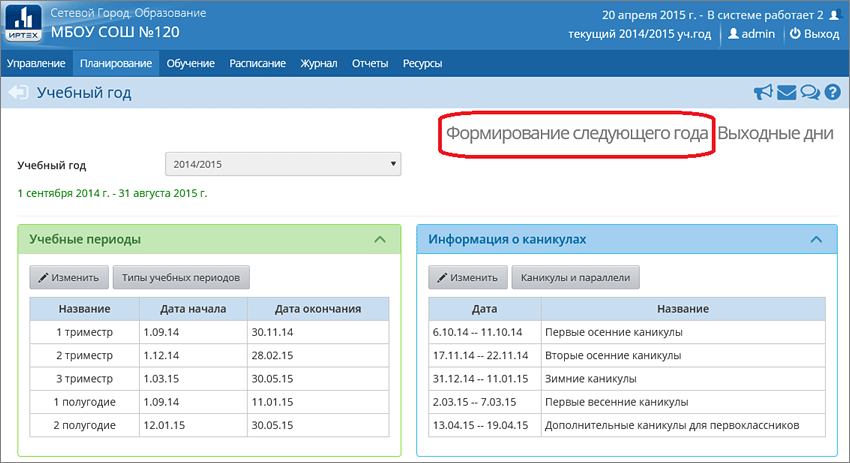
Task: Click the back arrow icon beside Учебный год
Action: click(x=18, y=94)
